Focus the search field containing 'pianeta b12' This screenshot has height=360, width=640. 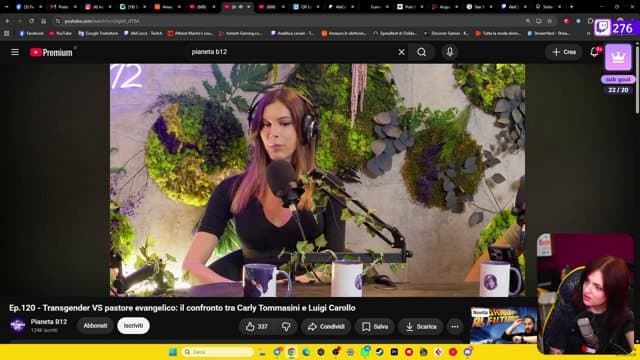pos(292,52)
